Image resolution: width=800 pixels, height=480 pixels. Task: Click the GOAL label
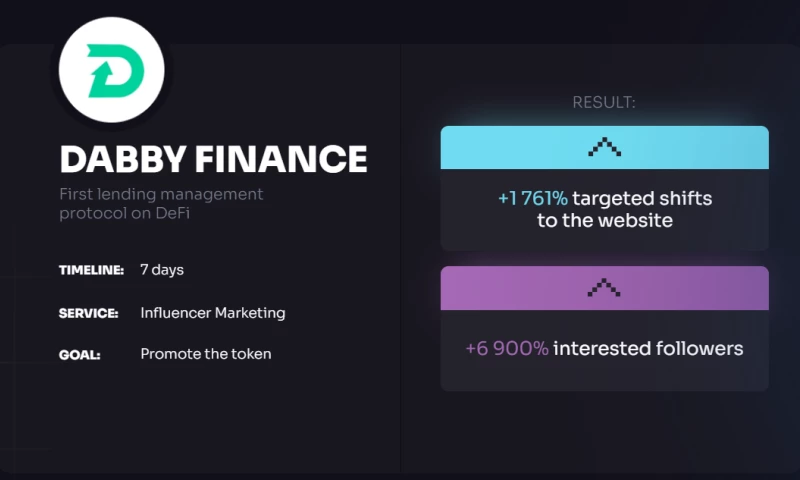79,354
